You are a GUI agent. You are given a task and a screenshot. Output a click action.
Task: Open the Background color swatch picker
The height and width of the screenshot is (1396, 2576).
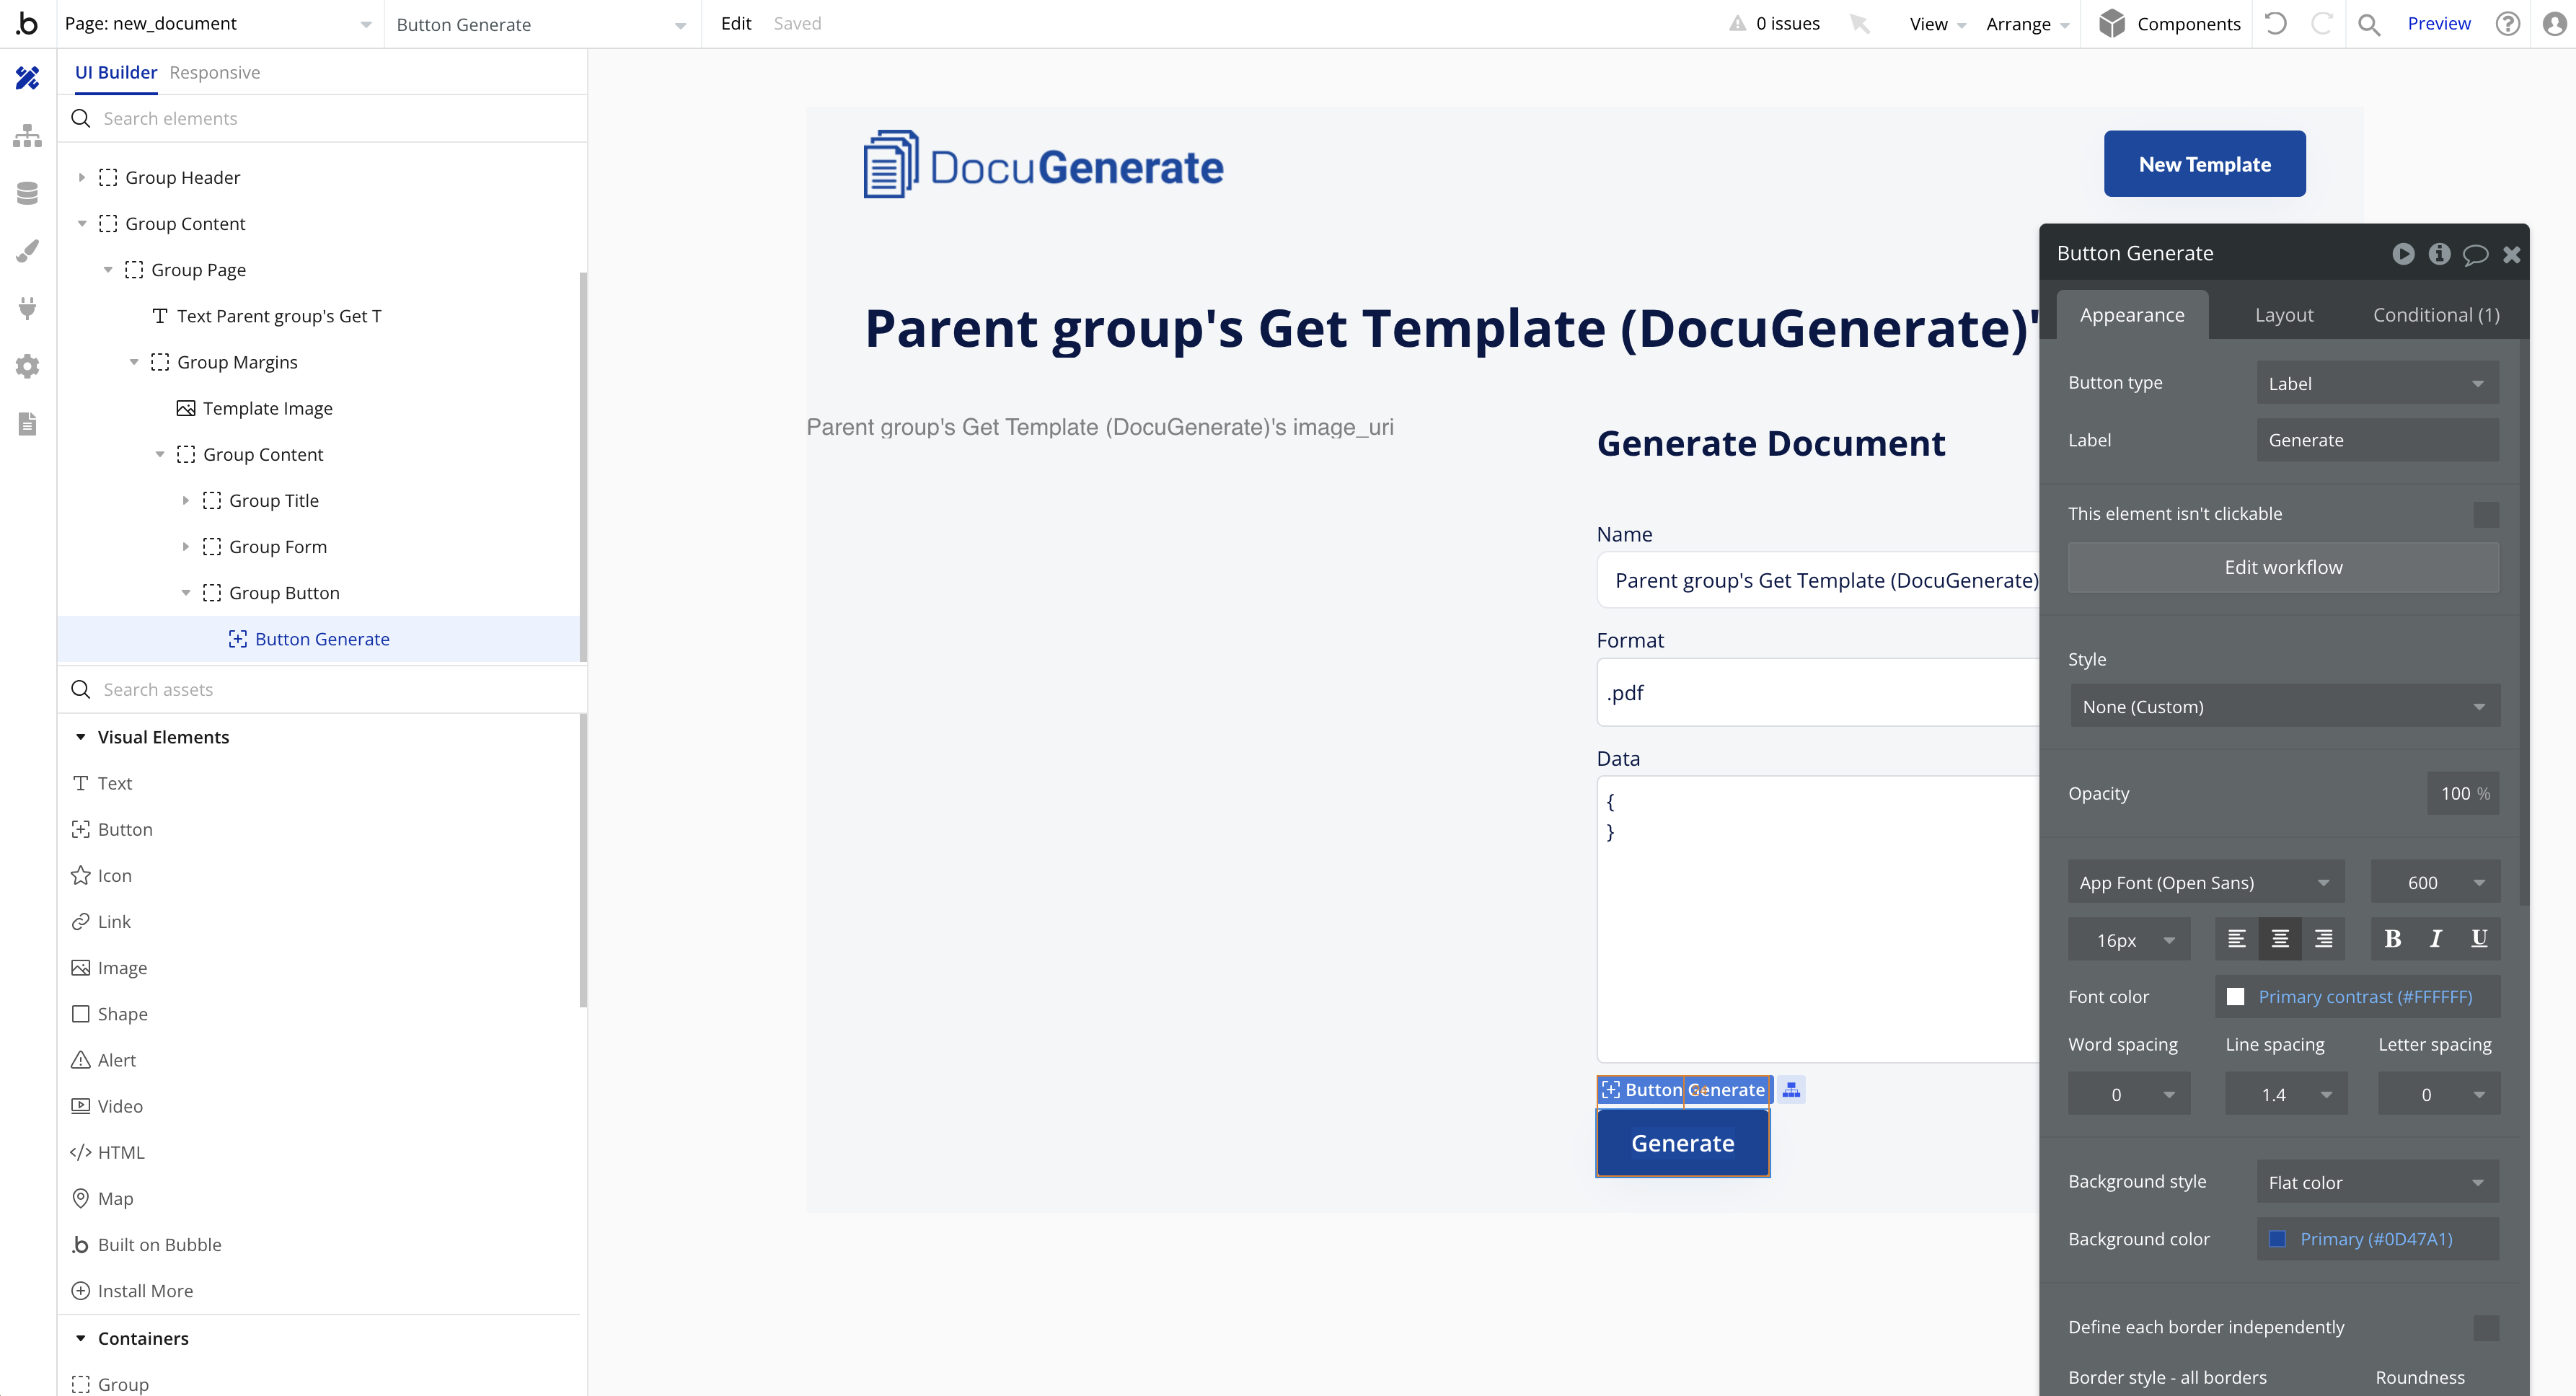(x=2279, y=1239)
